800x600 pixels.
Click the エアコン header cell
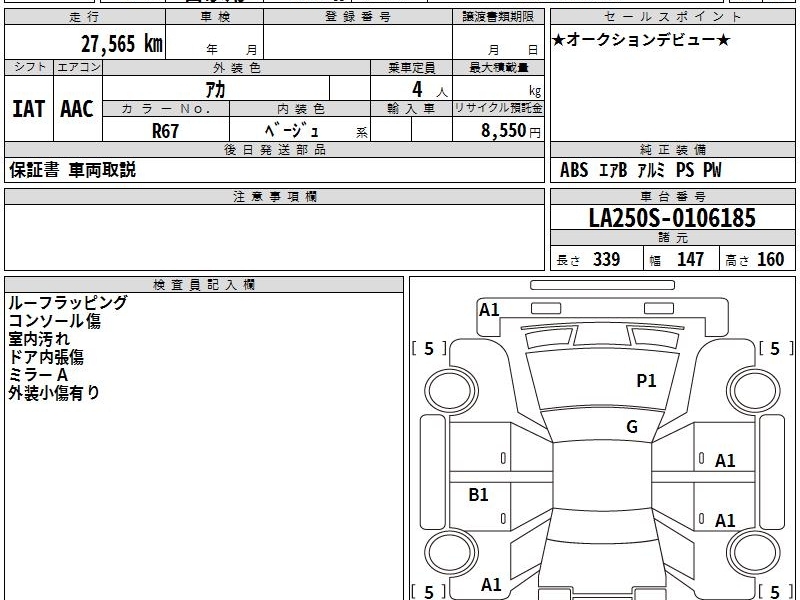78,67
